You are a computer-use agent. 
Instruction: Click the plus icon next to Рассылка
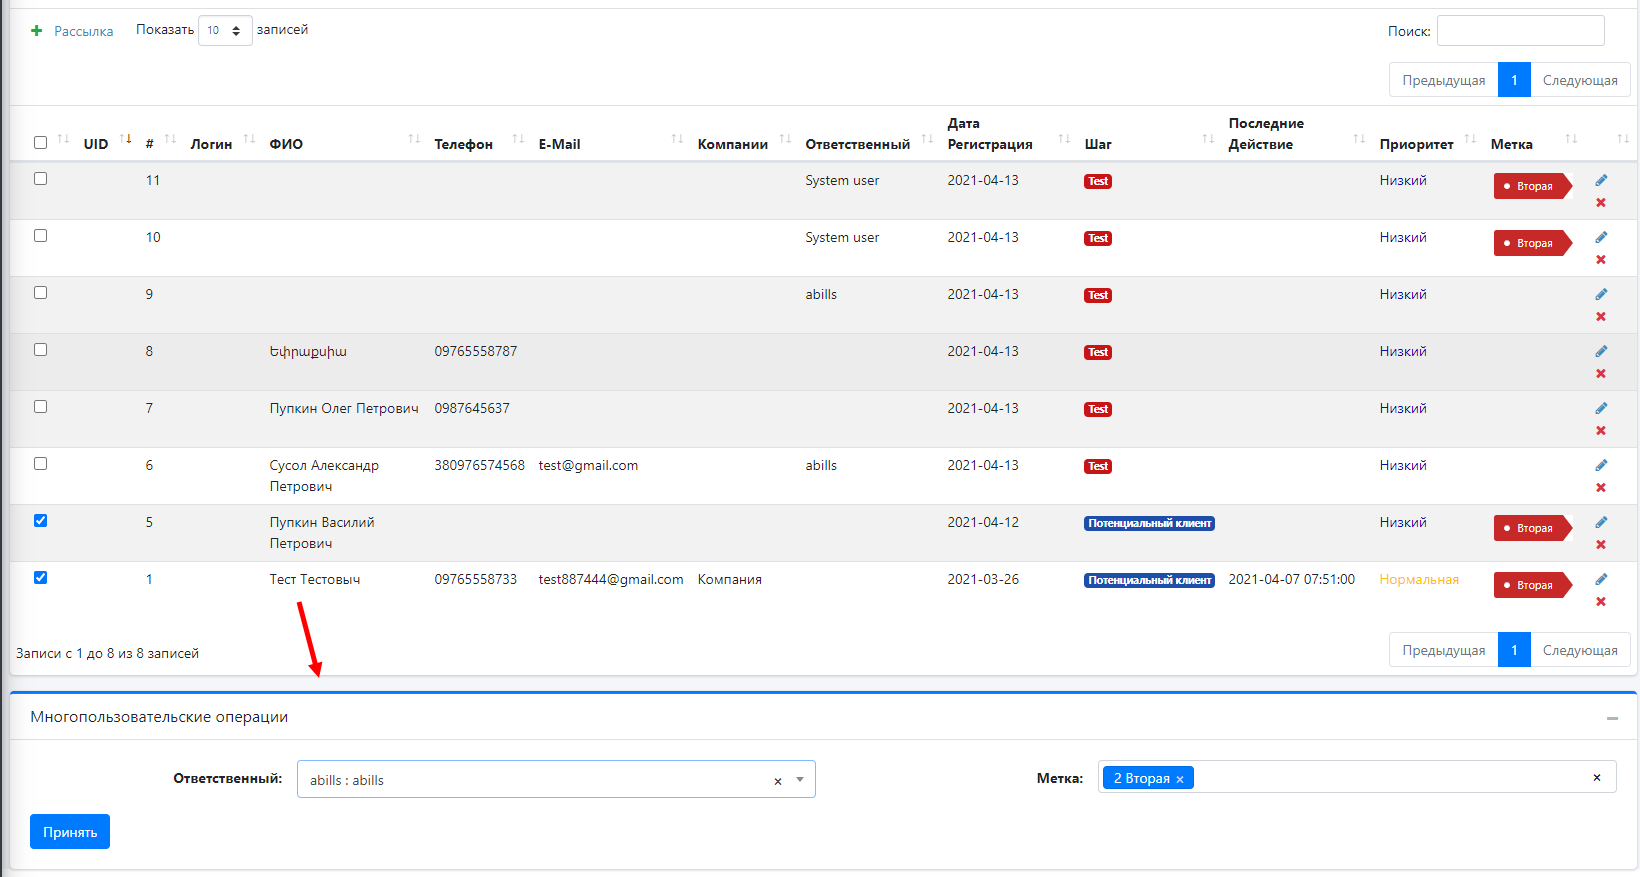point(37,31)
